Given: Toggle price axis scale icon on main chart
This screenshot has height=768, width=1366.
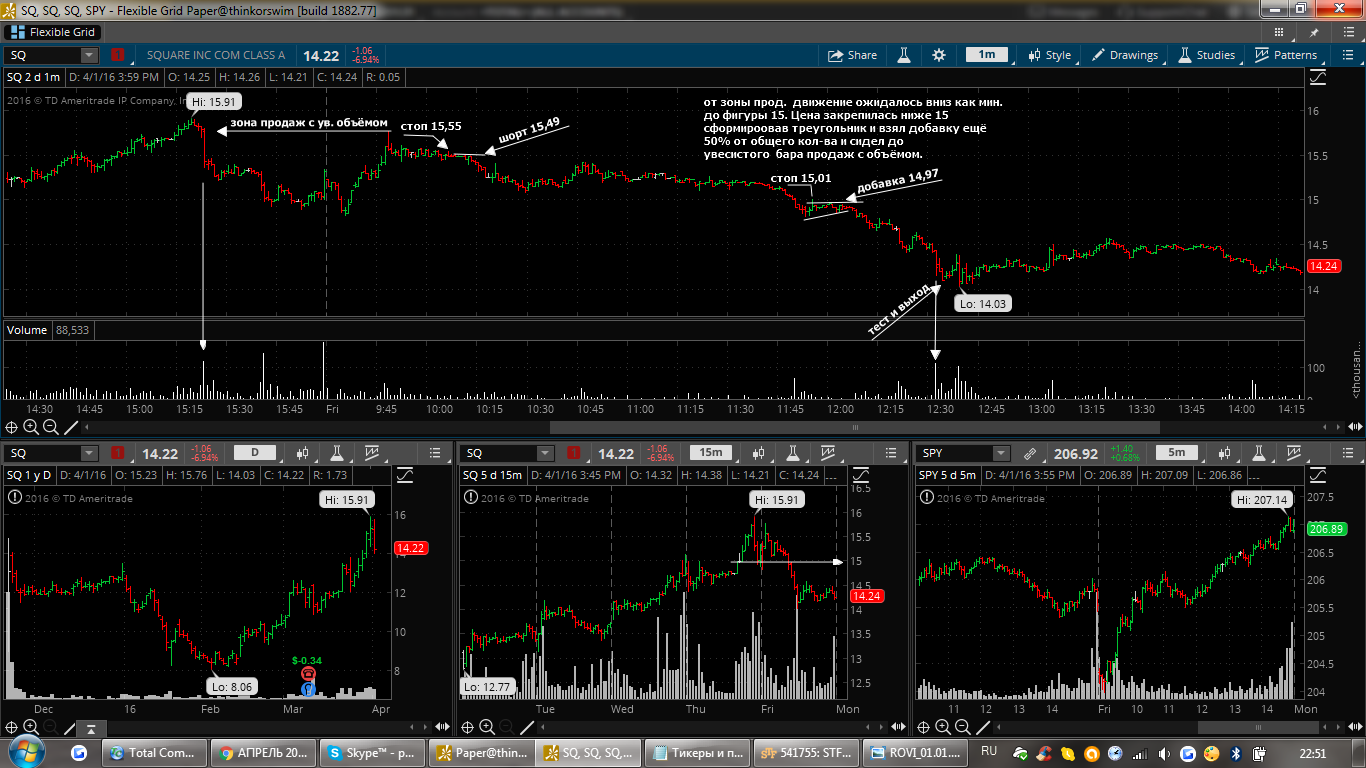Looking at the screenshot, I should pyautogui.click(x=1317, y=77).
